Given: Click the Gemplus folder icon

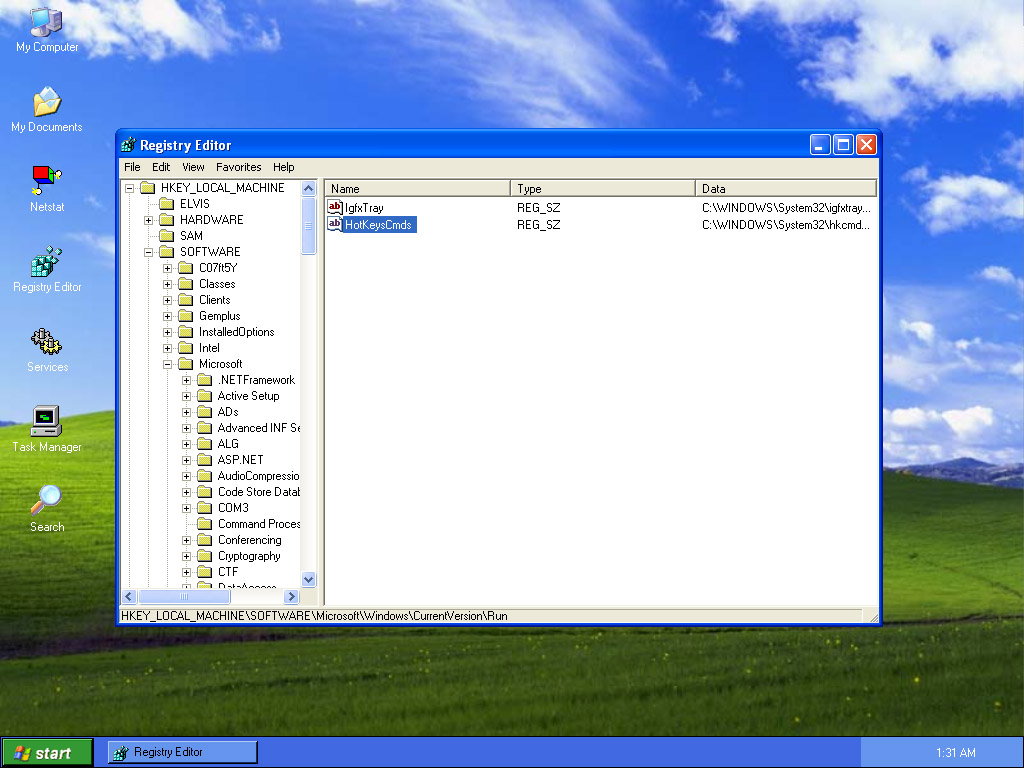Looking at the screenshot, I should coord(185,316).
